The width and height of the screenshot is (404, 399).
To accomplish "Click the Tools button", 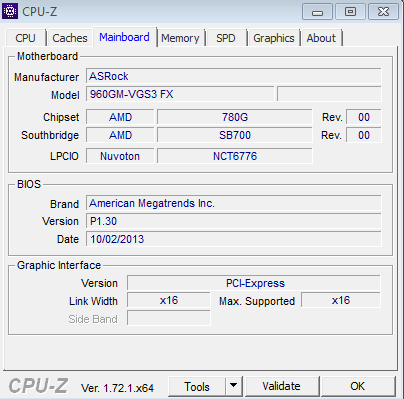I will [x=197, y=387].
